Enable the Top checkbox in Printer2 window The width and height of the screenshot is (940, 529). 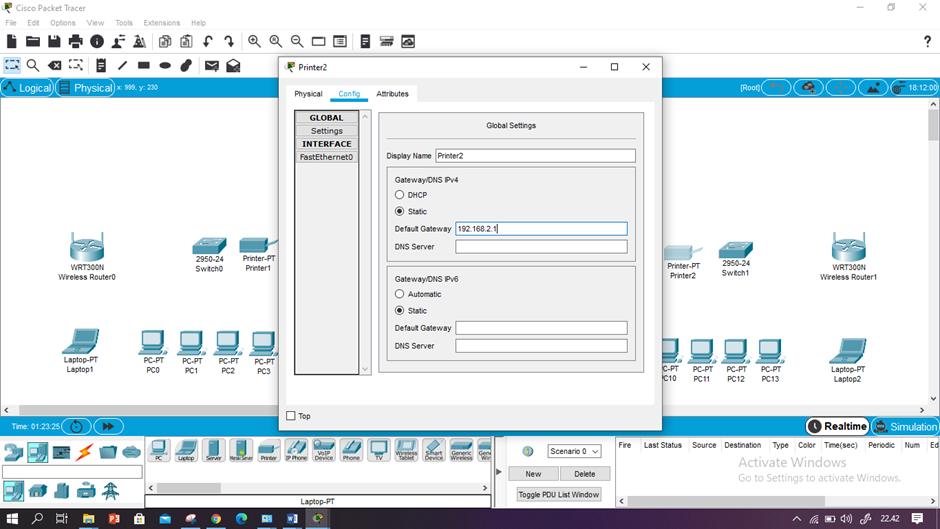point(291,416)
